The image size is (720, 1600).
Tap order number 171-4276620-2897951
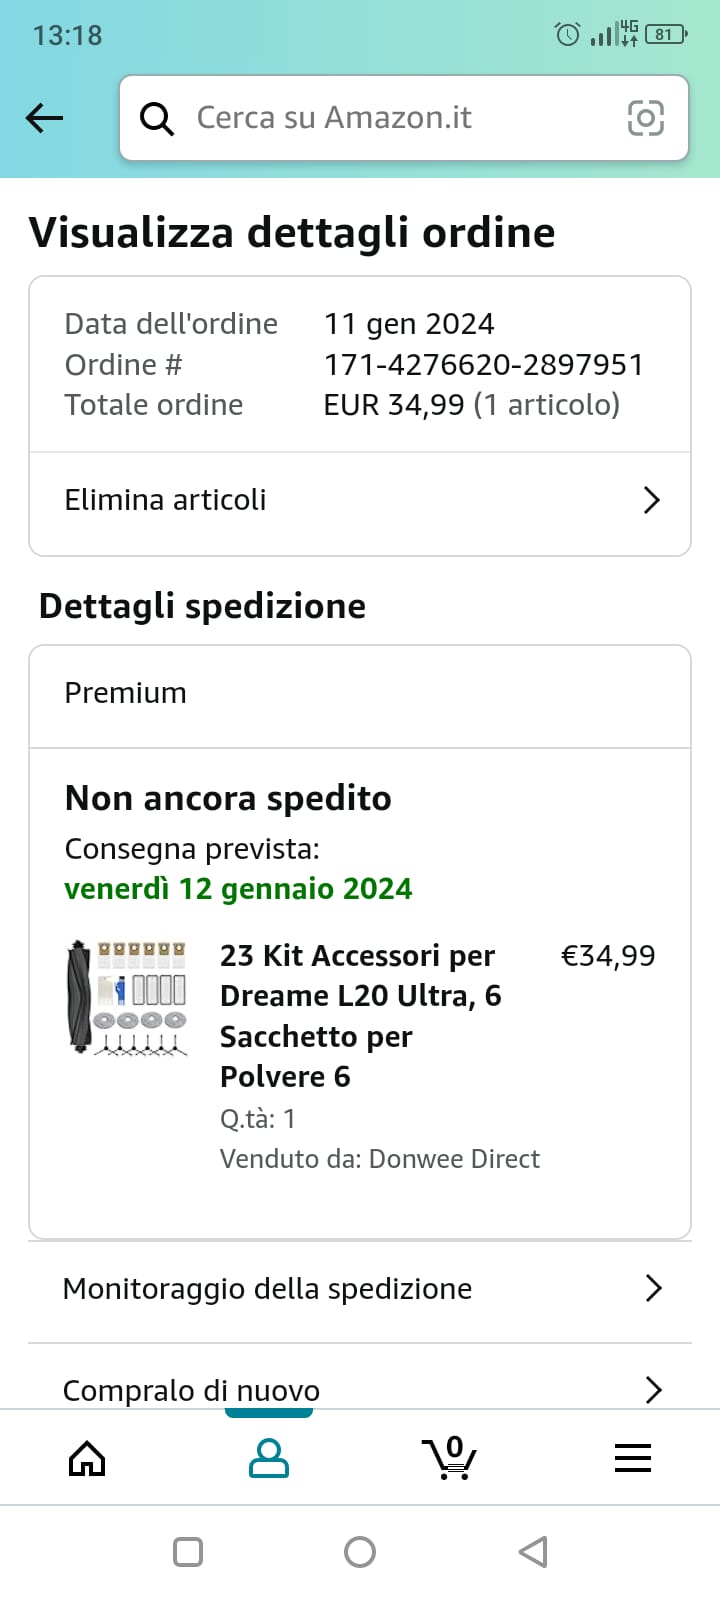tap(483, 364)
